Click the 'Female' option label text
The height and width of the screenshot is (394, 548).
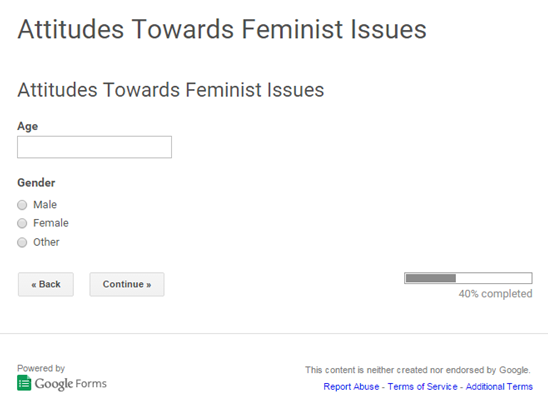(x=51, y=223)
